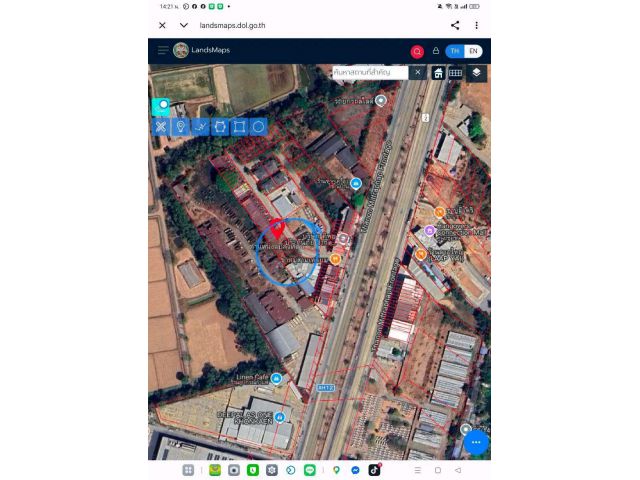Click the red location pin on map
The width and height of the screenshot is (640, 480).
[x=278, y=228]
